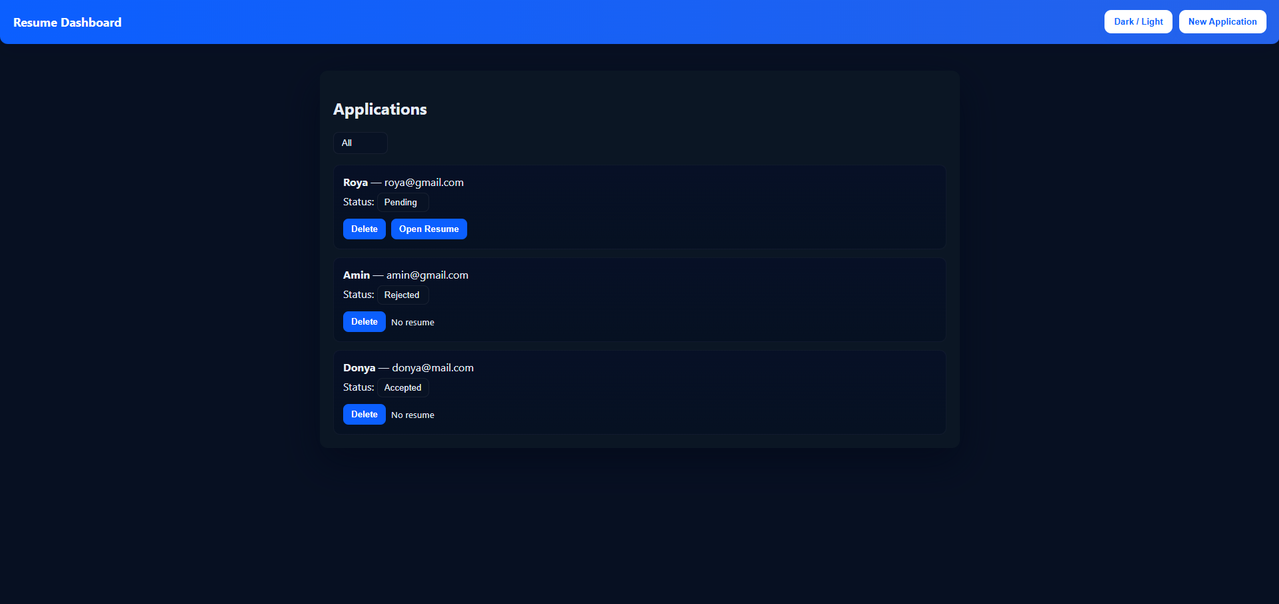Open Resume for Roya
This screenshot has height=604, width=1279.
pos(429,229)
